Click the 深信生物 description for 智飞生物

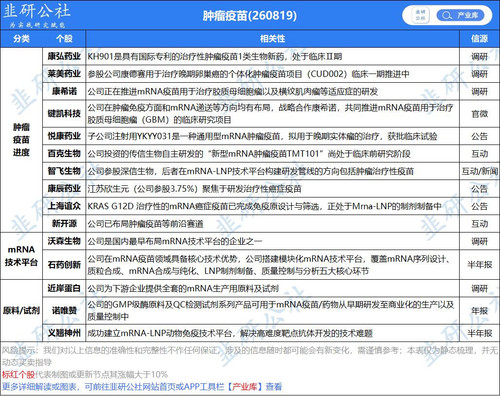(251, 171)
